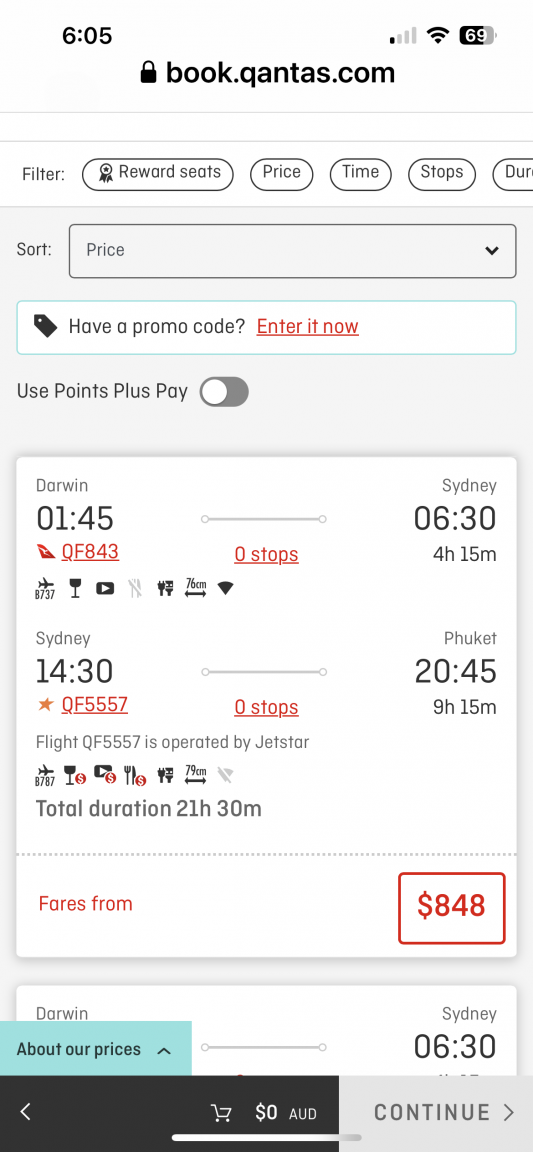Open the Price filter chip
533x1152 pixels.
click(x=282, y=174)
